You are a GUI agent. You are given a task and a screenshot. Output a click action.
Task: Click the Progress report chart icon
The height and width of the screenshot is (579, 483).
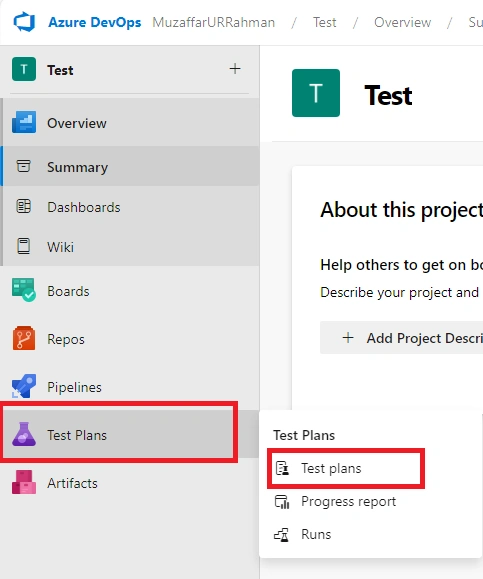coord(282,501)
